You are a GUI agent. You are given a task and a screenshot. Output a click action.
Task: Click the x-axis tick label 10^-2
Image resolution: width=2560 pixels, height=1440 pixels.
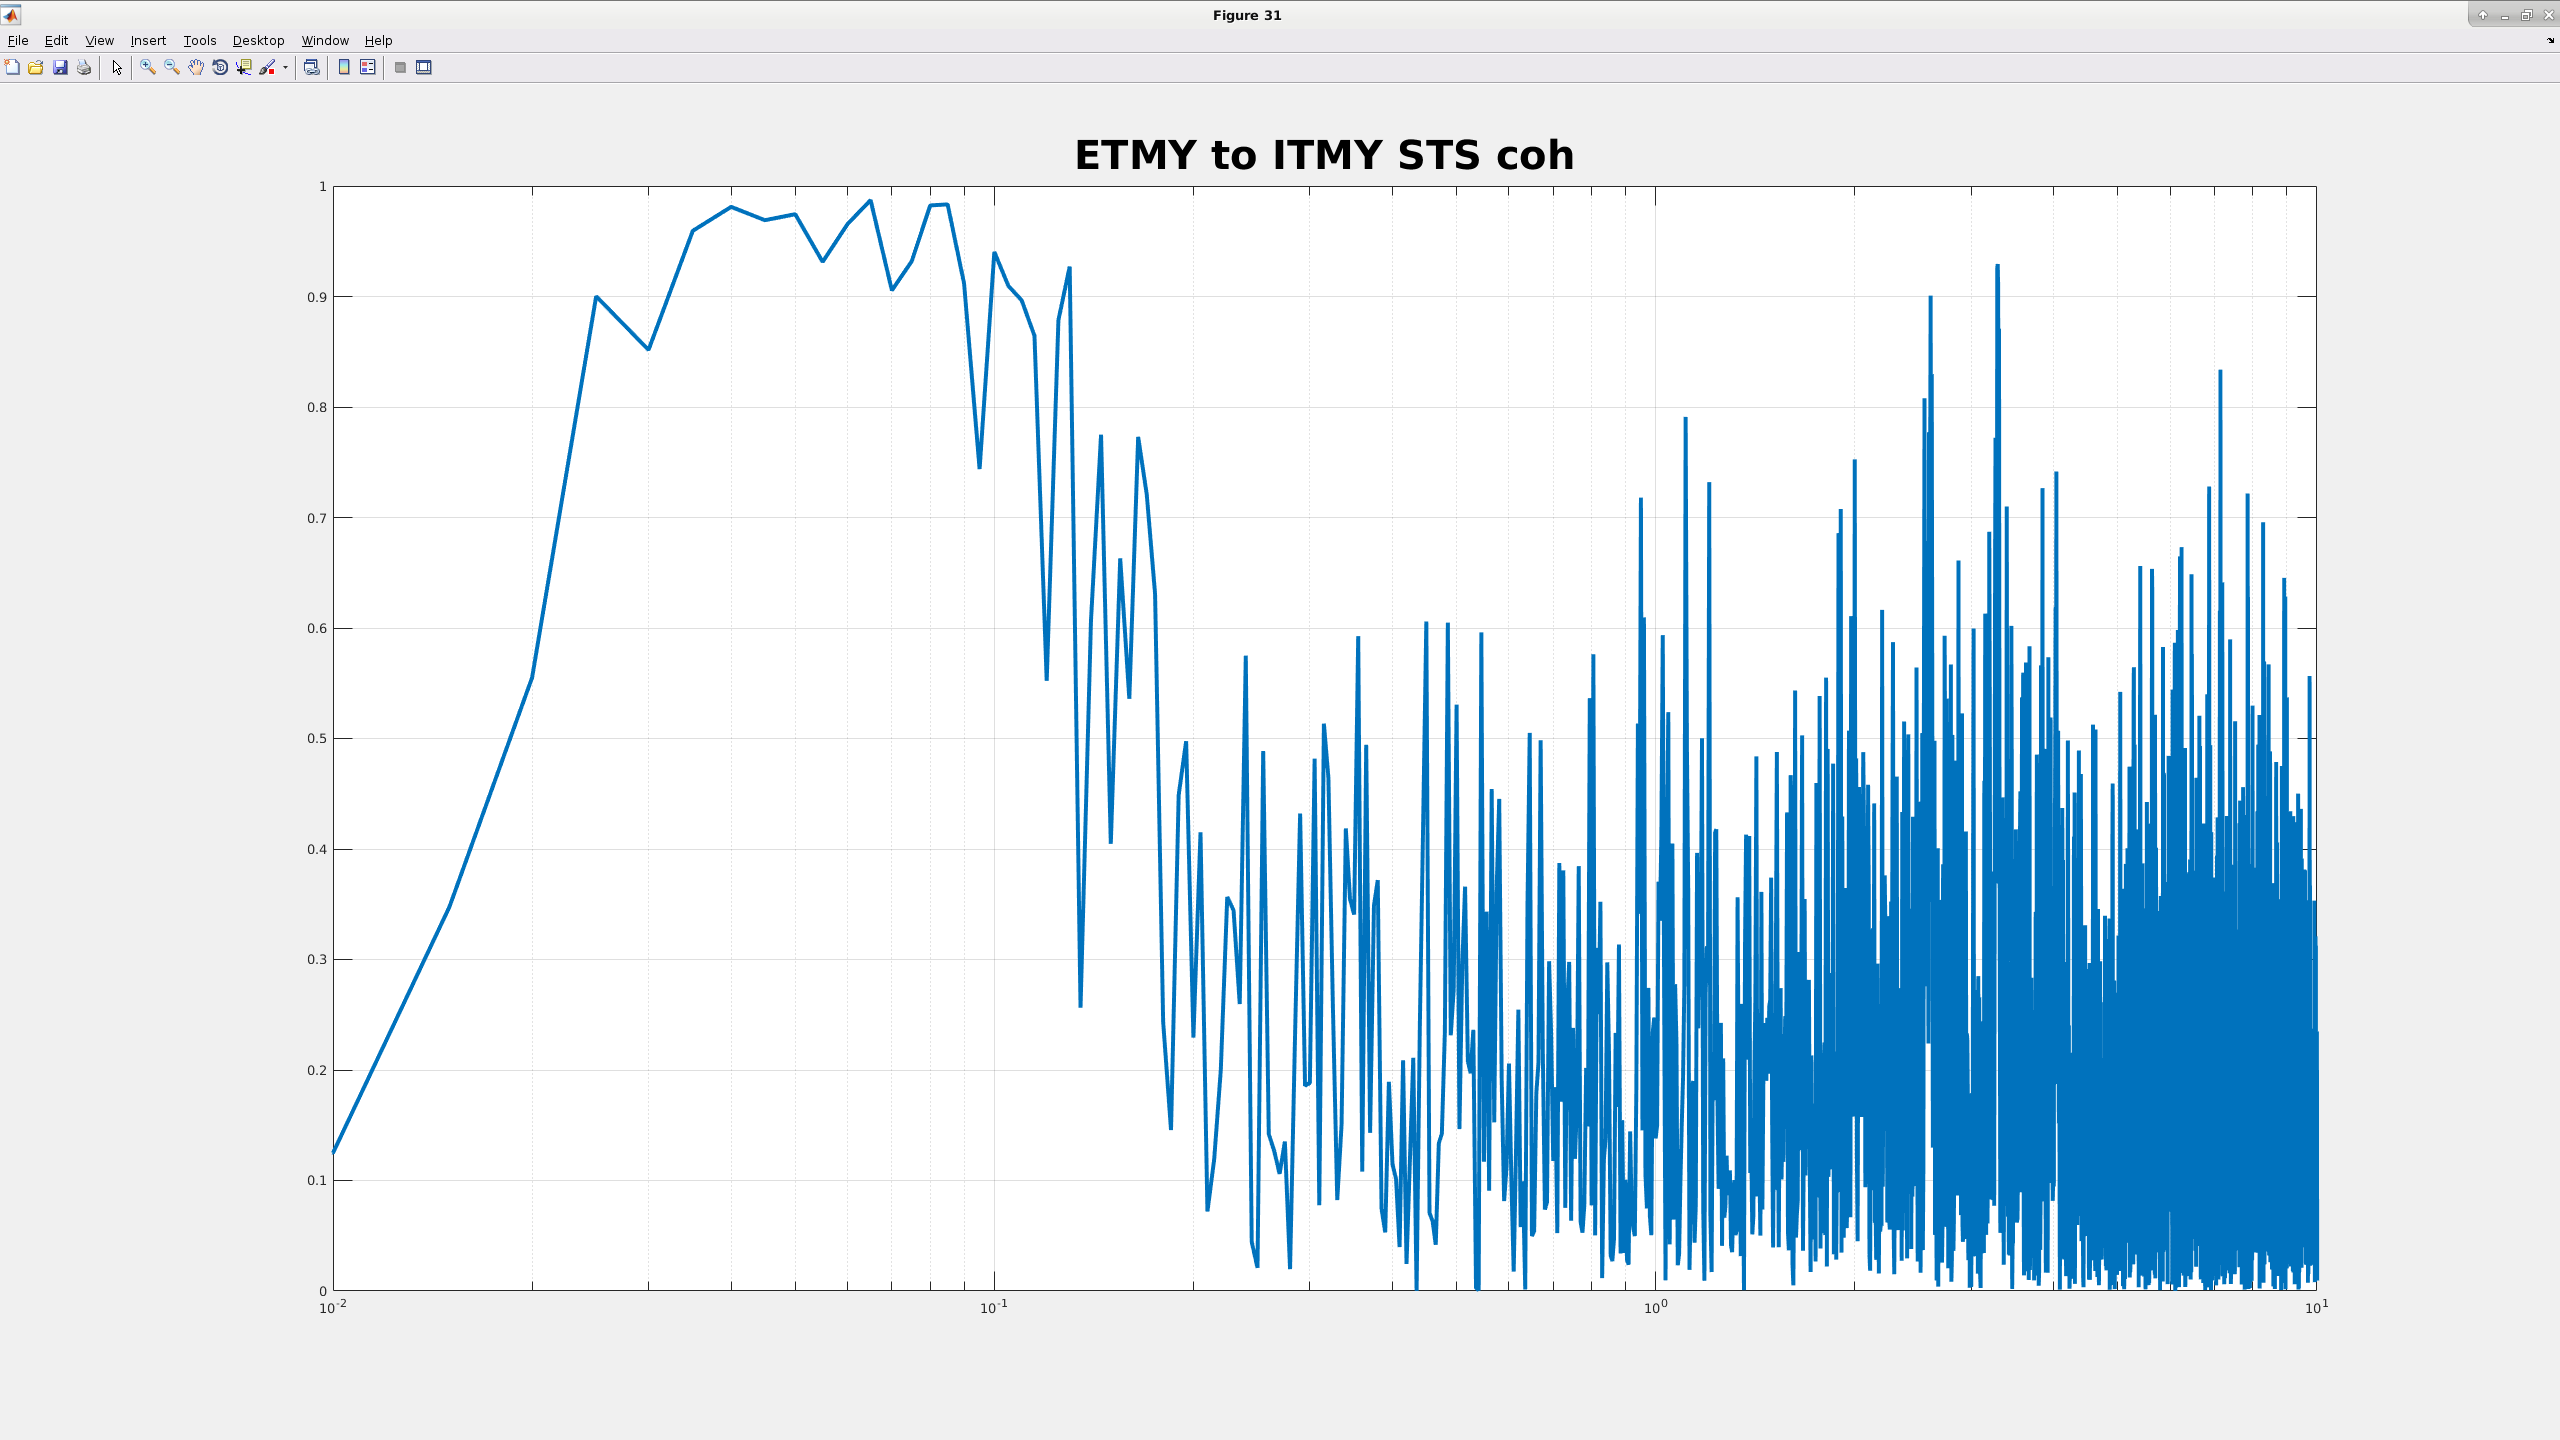click(333, 1307)
